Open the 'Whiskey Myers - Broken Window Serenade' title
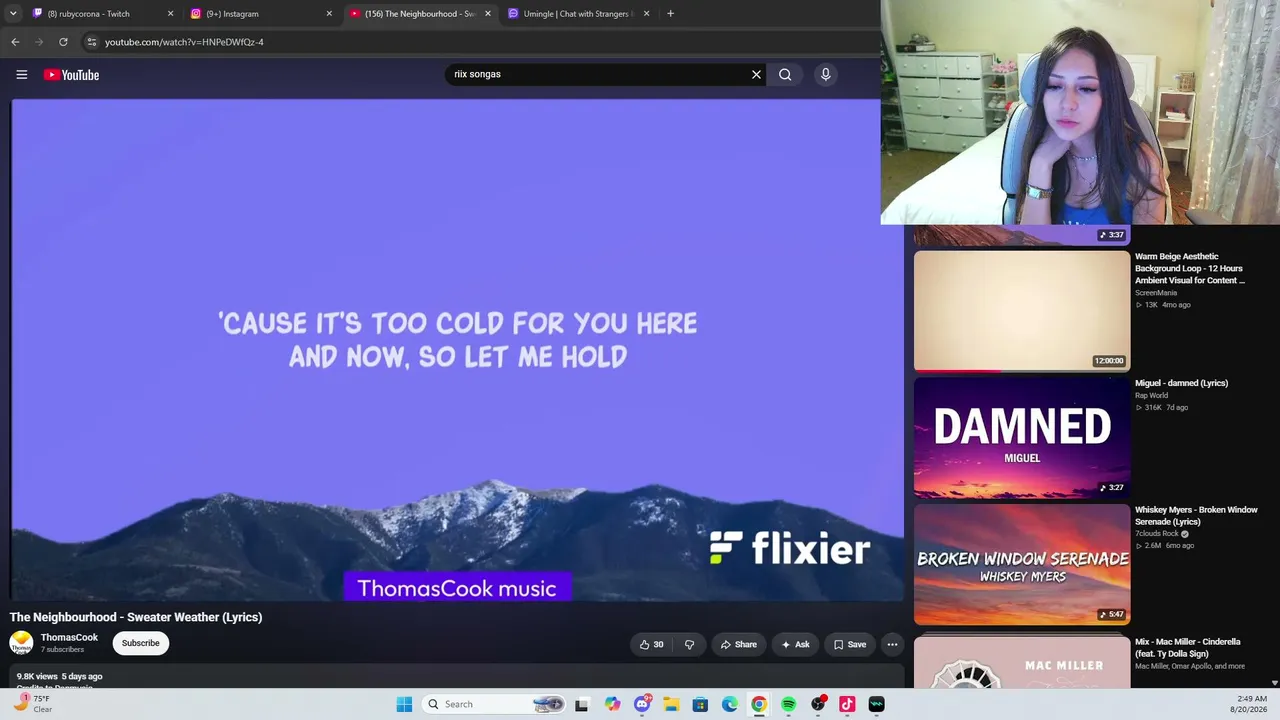1280x720 pixels. [1196, 516]
